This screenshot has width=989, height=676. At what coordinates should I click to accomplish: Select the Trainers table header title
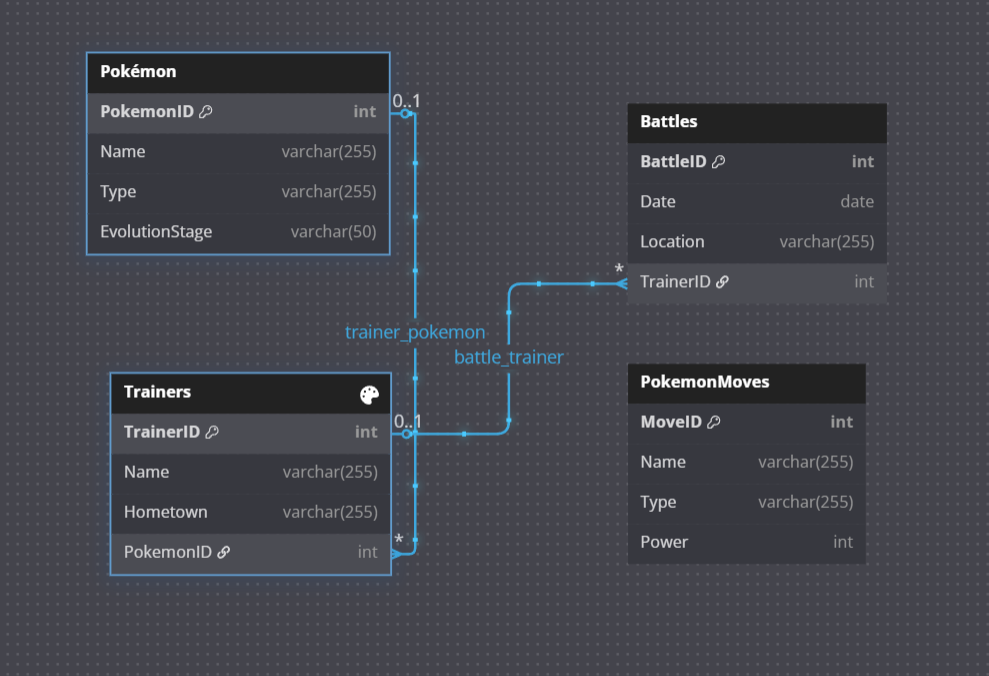tap(157, 392)
